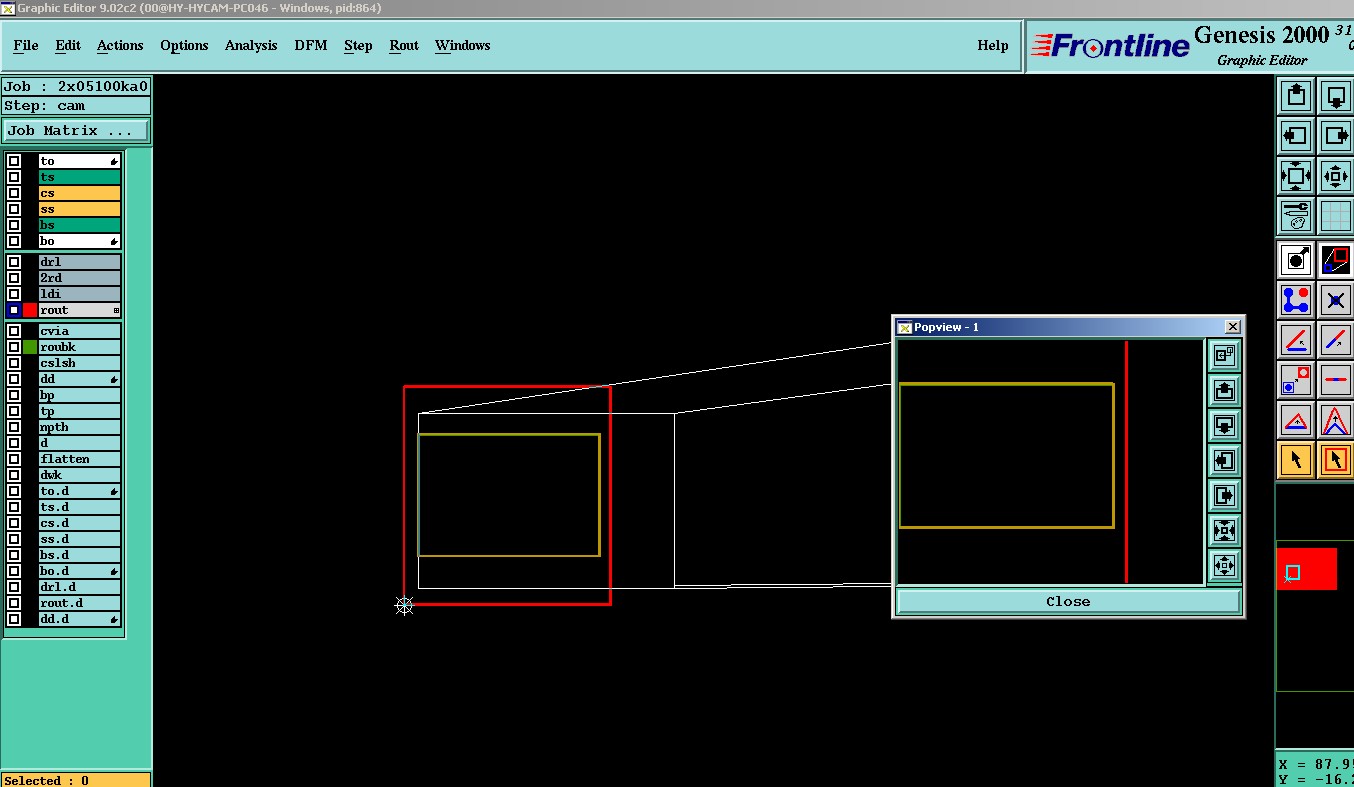Open the Windows menu
This screenshot has height=787, width=1354.
pyautogui.click(x=462, y=45)
